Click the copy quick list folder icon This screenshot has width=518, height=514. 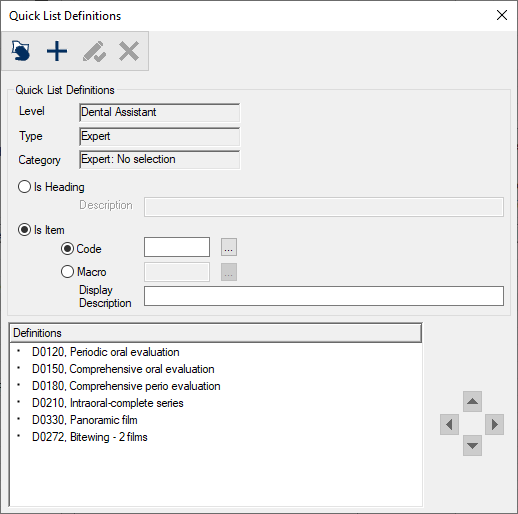pyautogui.click(x=21, y=51)
